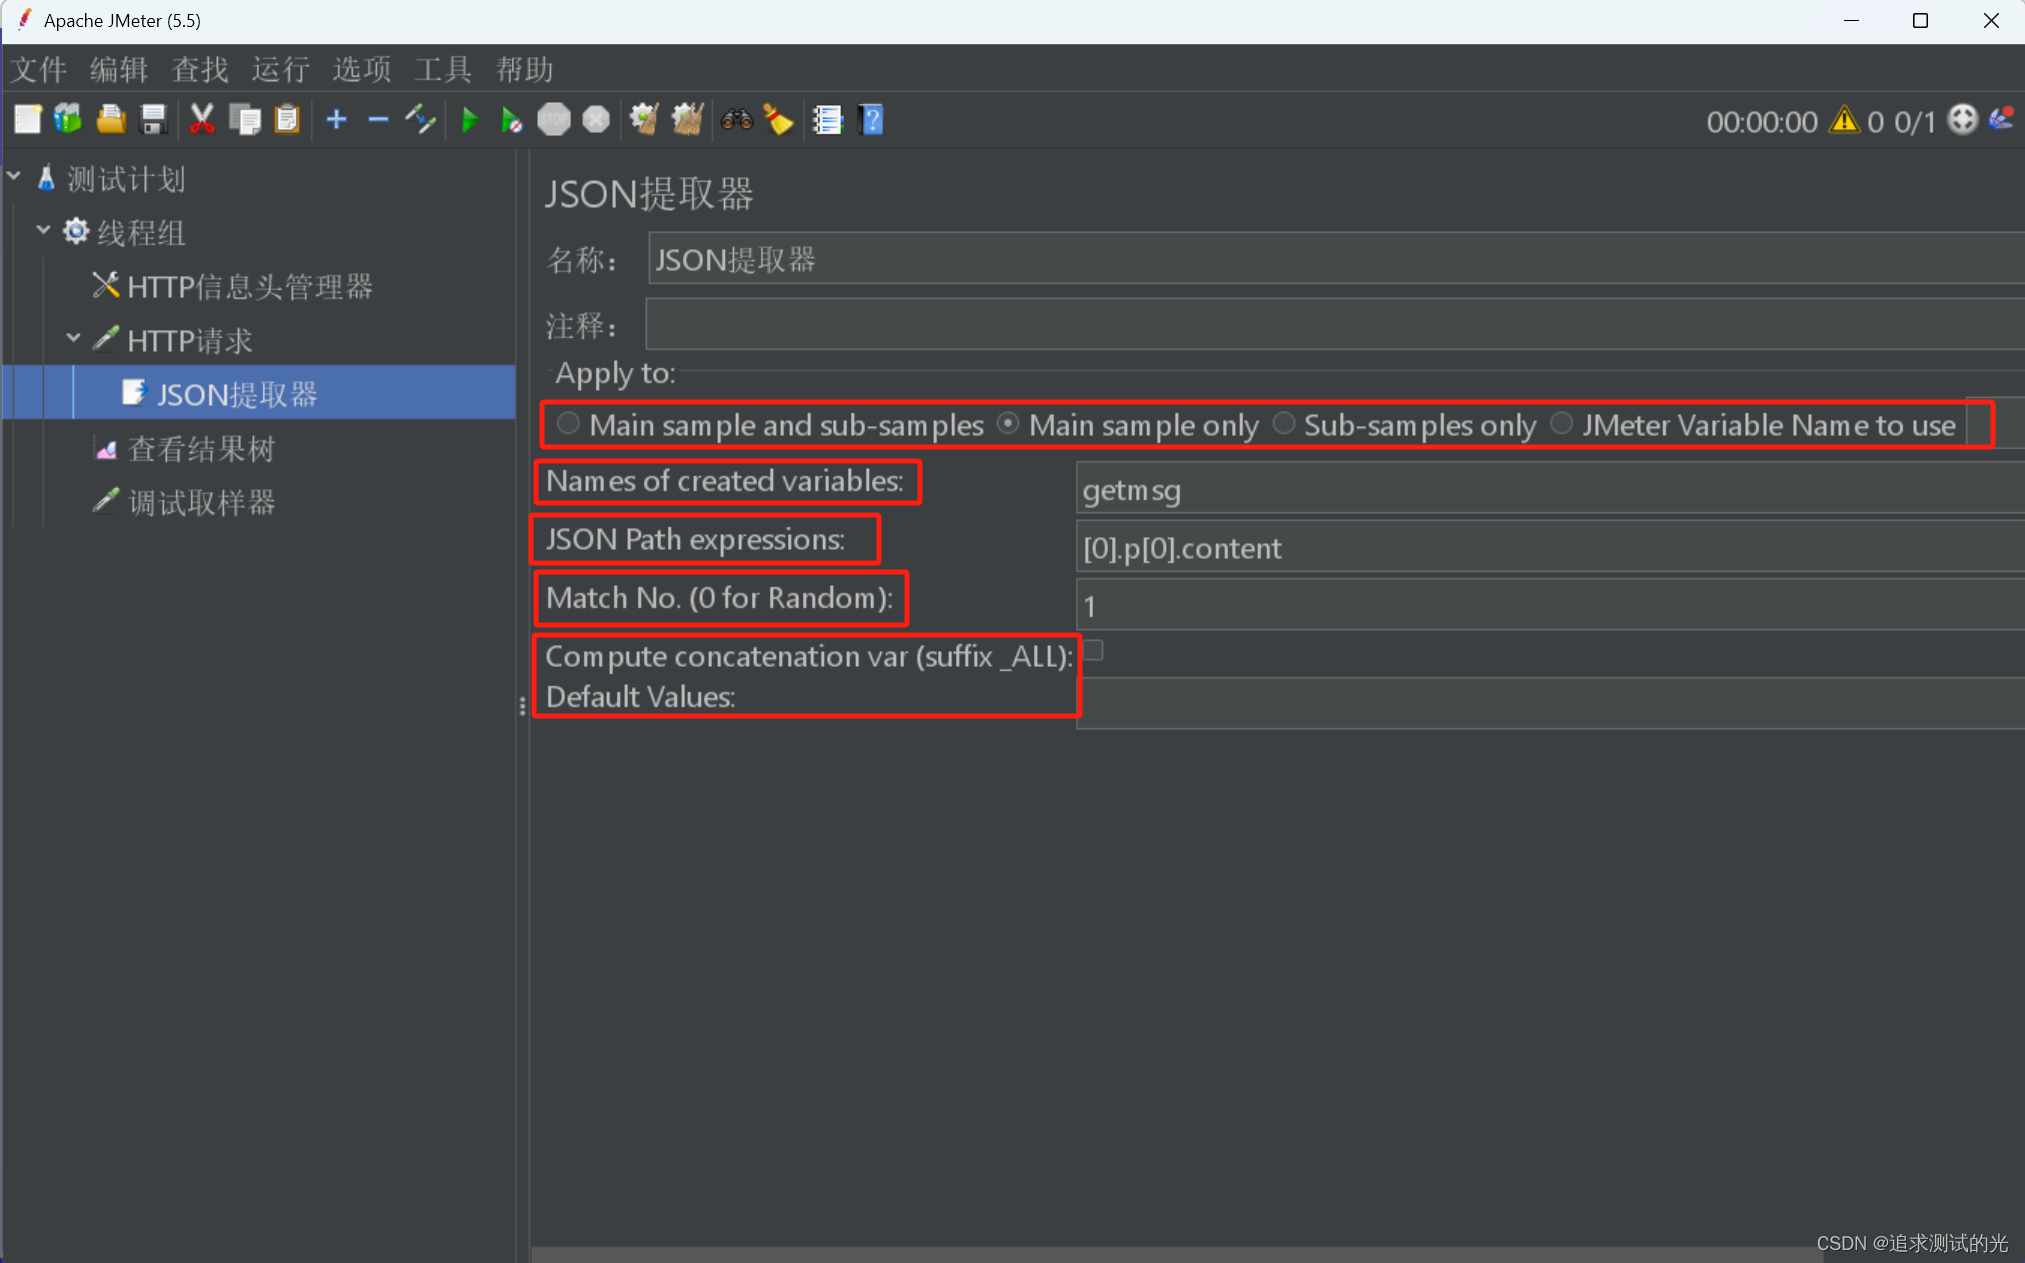Click the Toggle enable/disable icon
Image resolution: width=2025 pixels, height=1263 pixels.
click(x=421, y=120)
